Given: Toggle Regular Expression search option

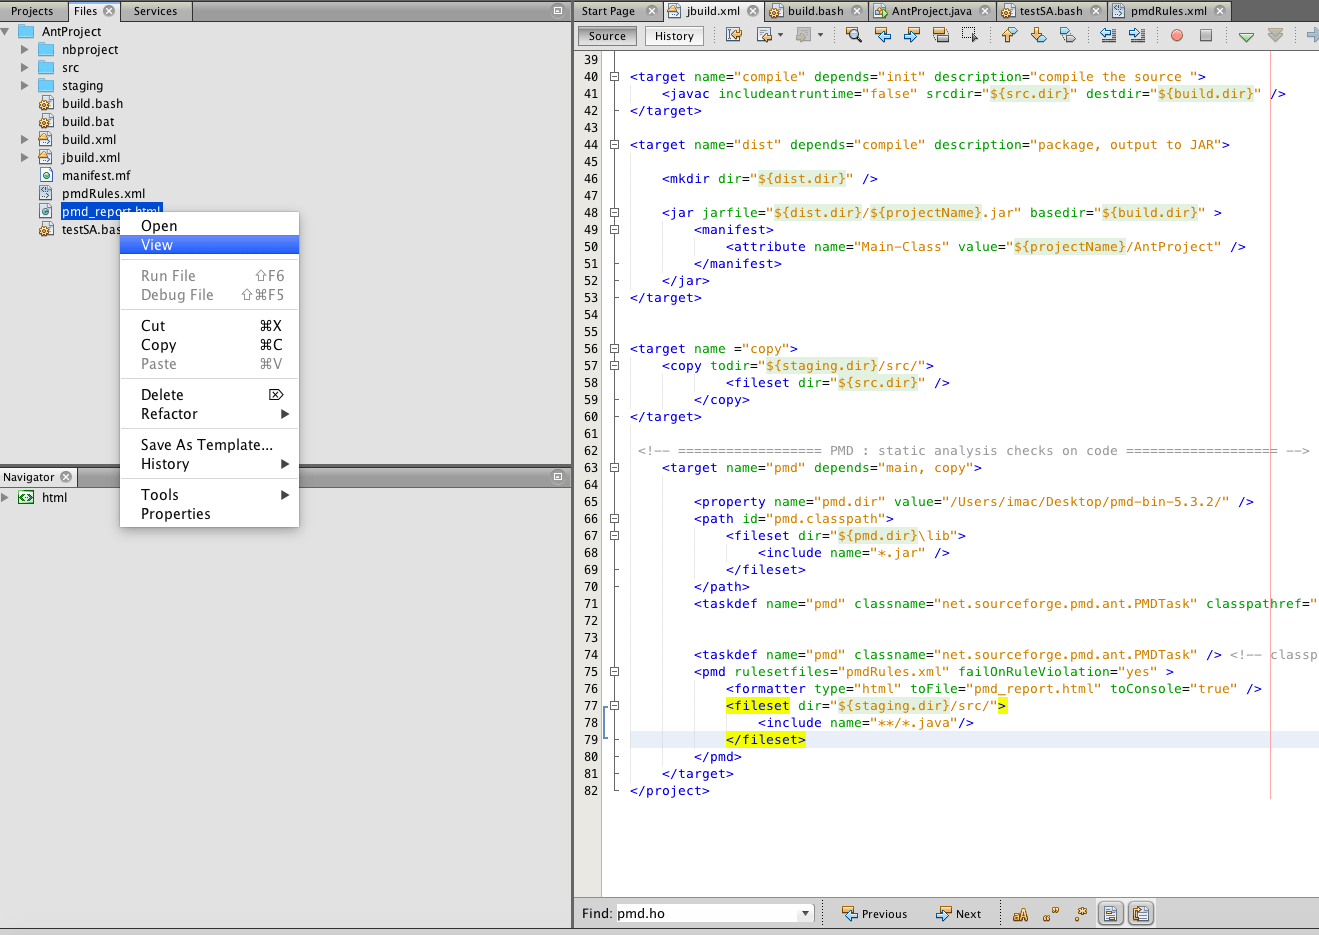Looking at the screenshot, I should click(x=1080, y=914).
